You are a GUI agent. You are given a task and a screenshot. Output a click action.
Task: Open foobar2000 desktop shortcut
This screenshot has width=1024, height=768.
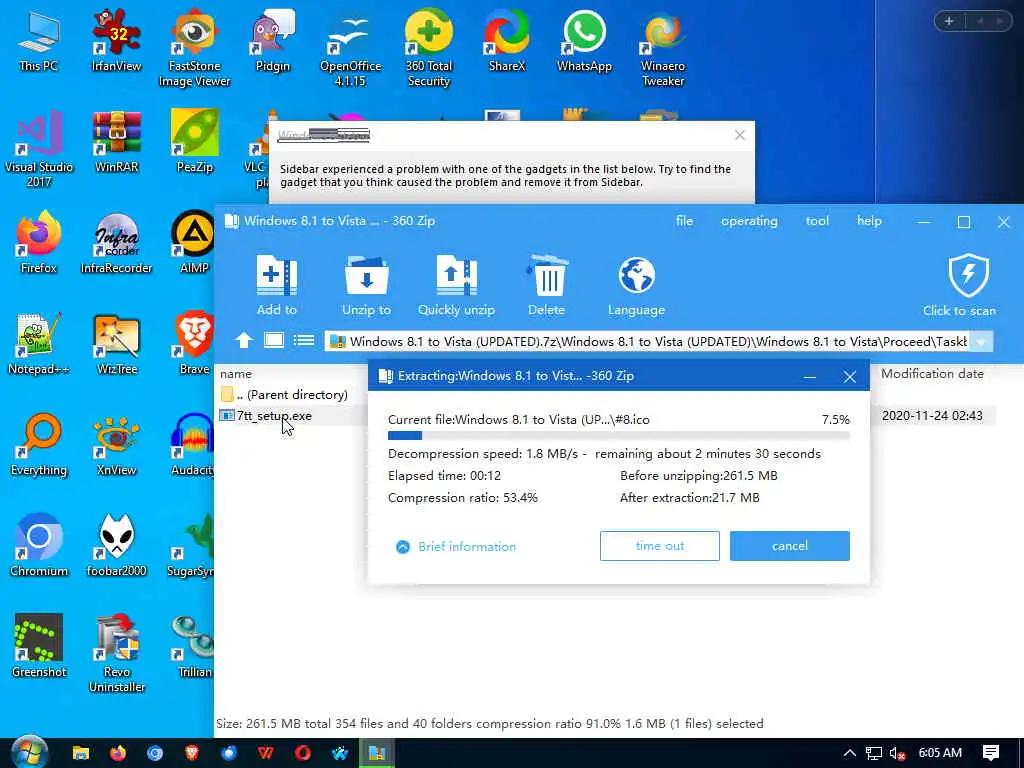(116, 547)
